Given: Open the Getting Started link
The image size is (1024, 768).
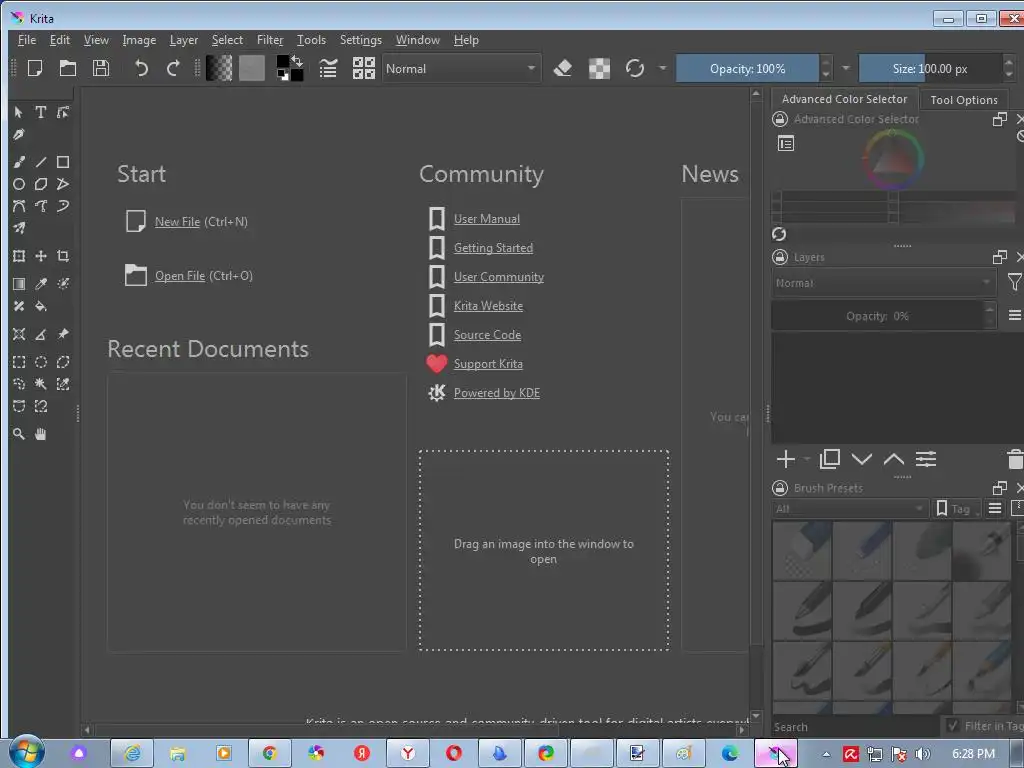Looking at the screenshot, I should point(493,248).
